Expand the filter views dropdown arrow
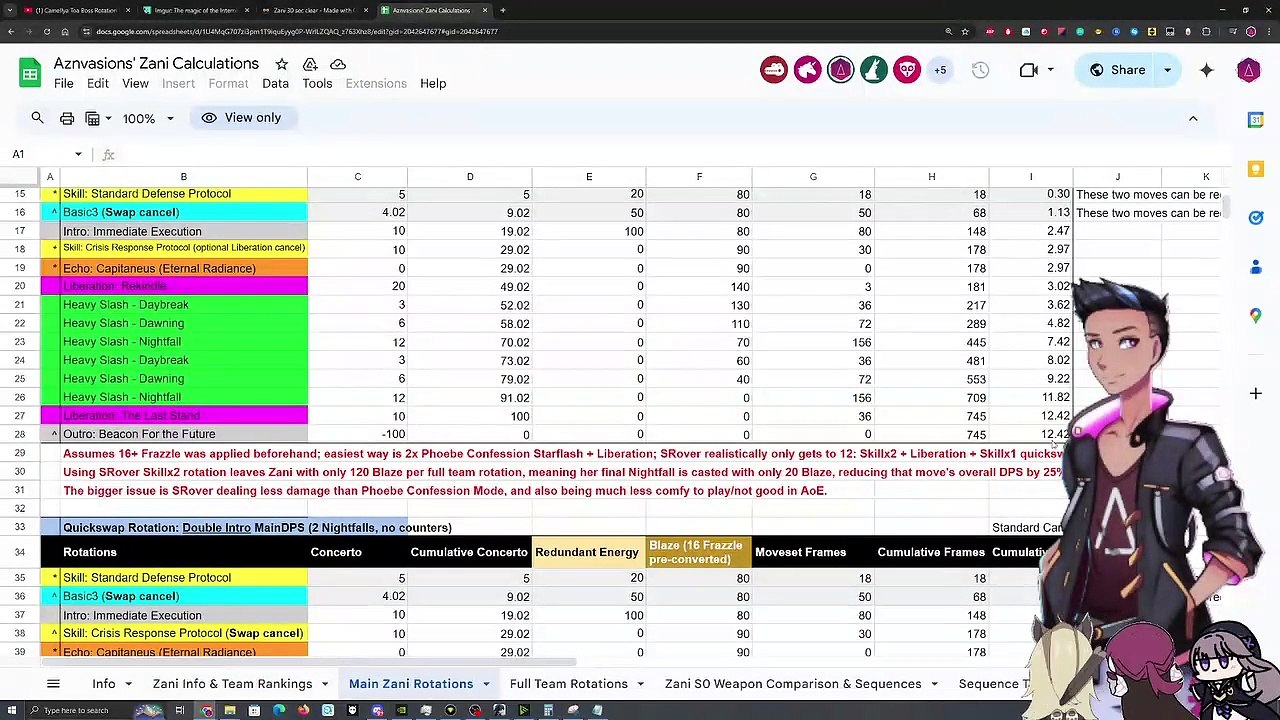Image resolution: width=1280 pixels, height=720 pixels. (x=108, y=119)
